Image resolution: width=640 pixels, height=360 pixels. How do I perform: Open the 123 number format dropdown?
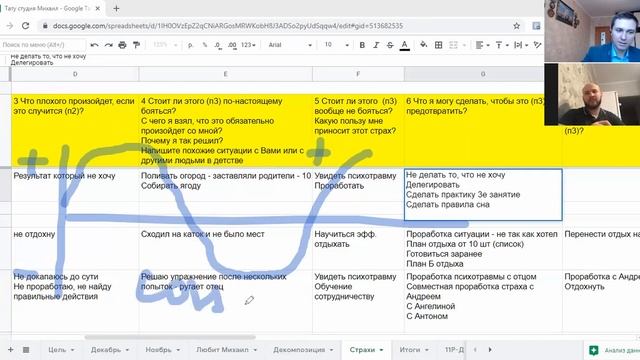[248, 45]
